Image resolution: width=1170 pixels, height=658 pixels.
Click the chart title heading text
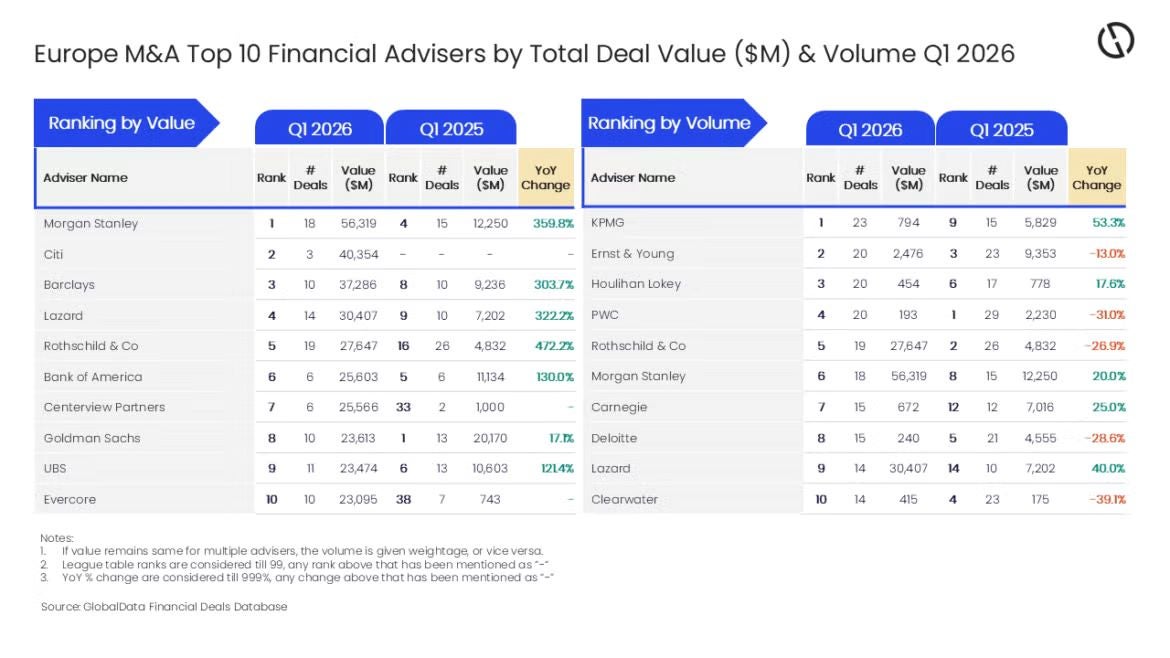pyautogui.click(x=524, y=53)
